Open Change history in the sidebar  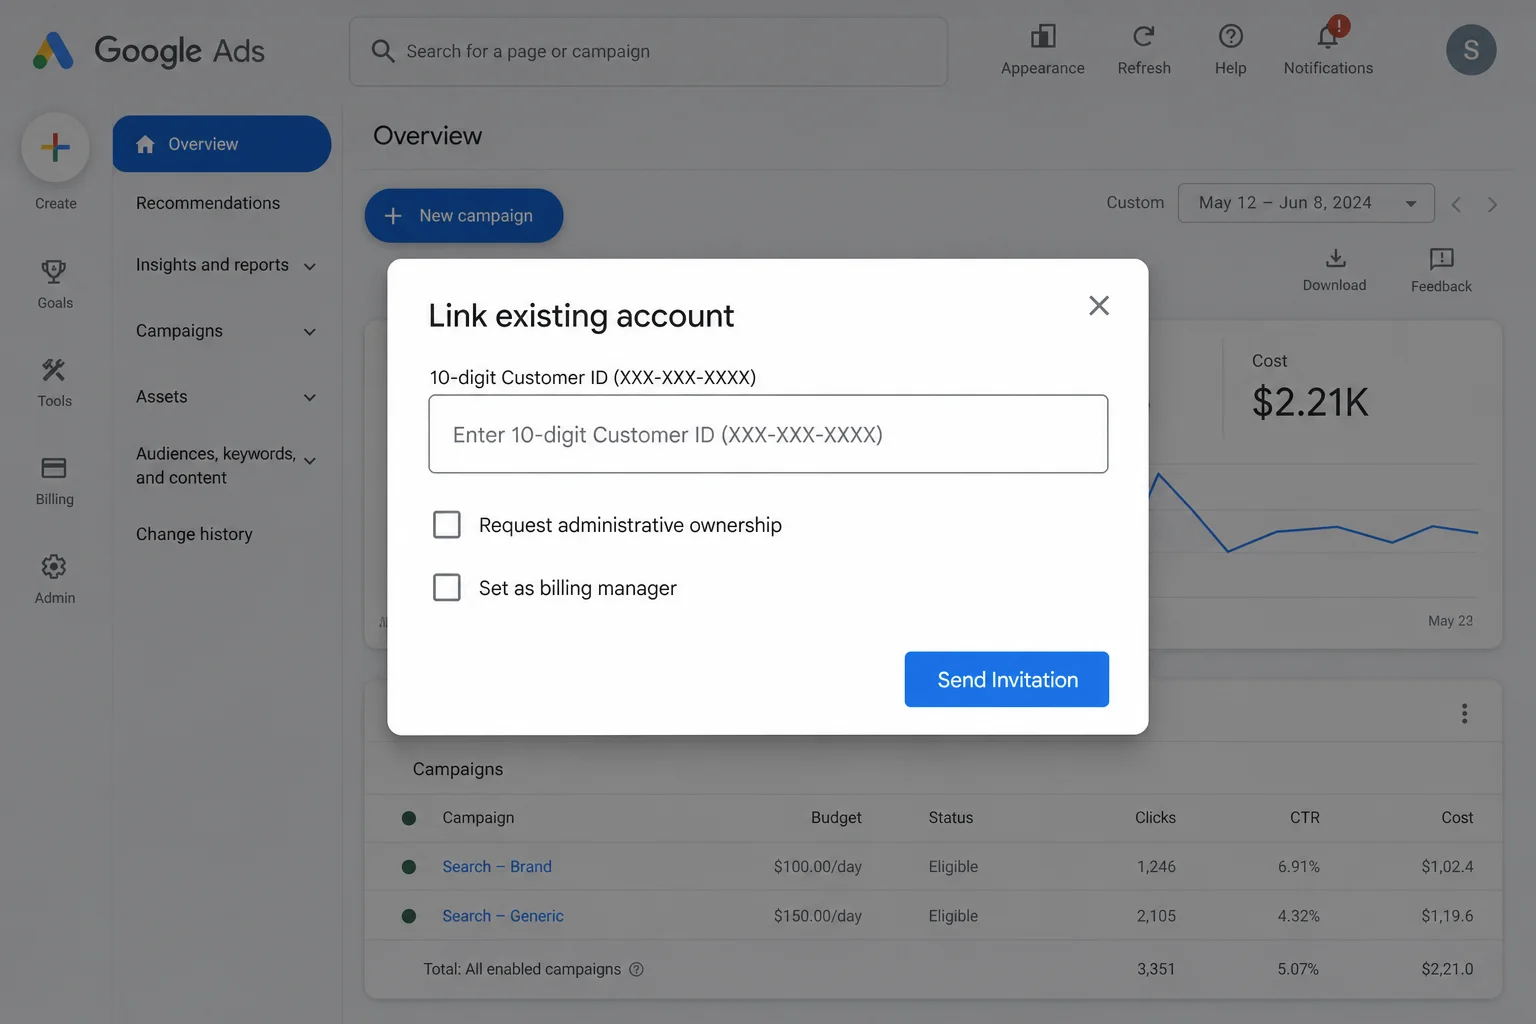click(x=194, y=534)
